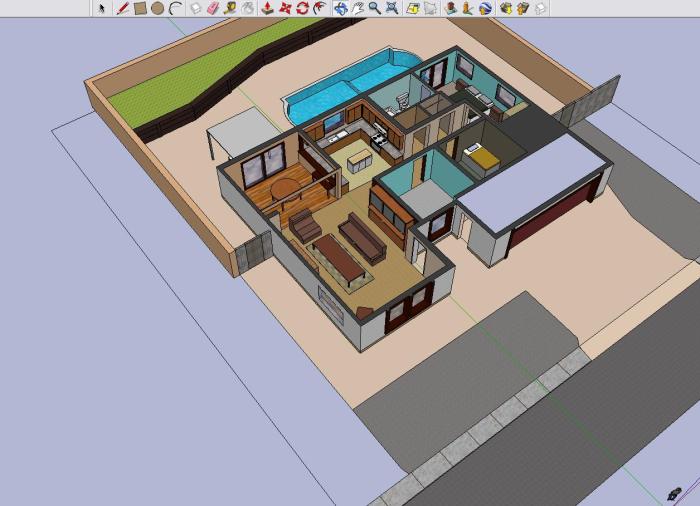Activate the Rotate tool
Screen dimensions: 700x506
point(301,8)
